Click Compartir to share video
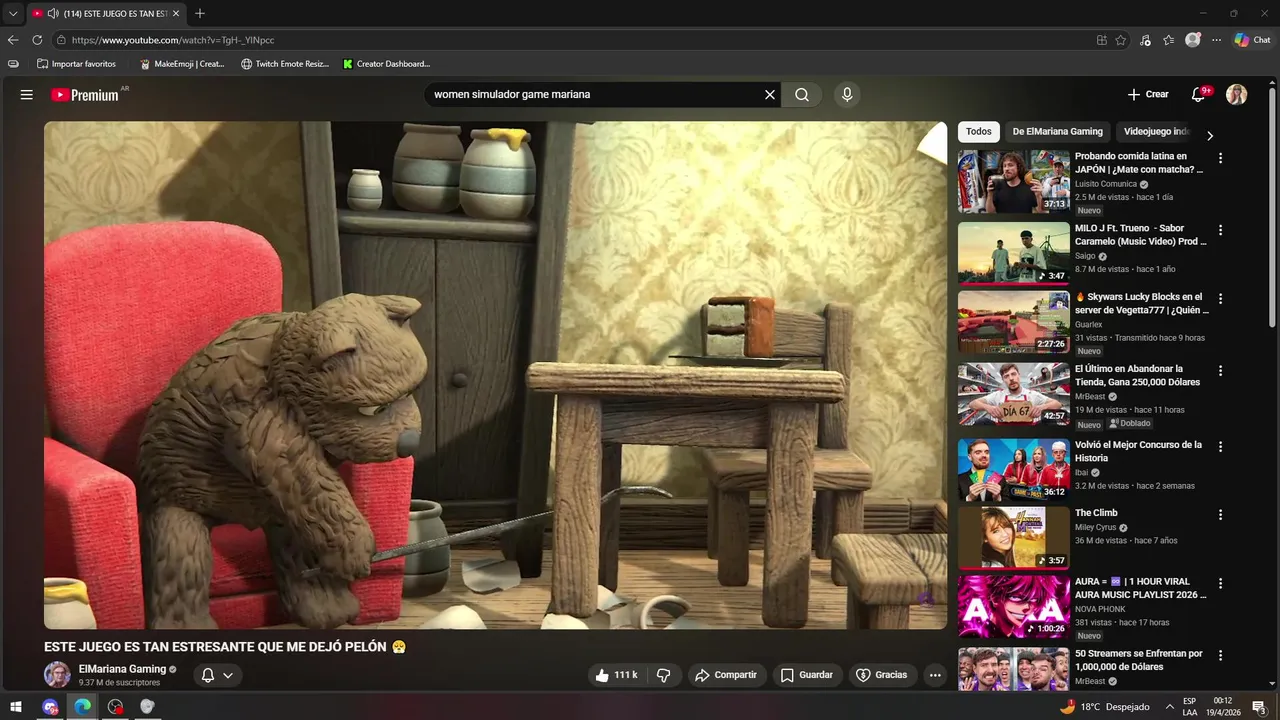Image resolution: width=1280 pixels, height=720 pixels. tap(726, 675)
